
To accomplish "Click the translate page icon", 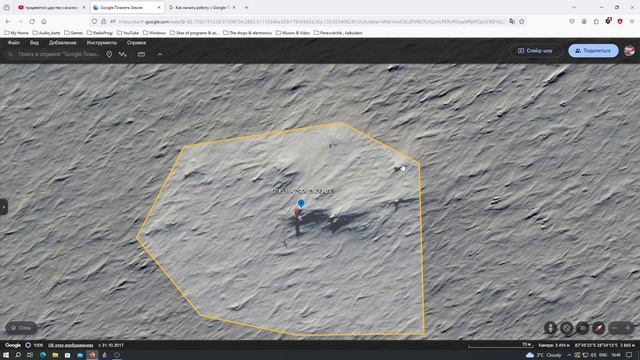I will point(512,21).
